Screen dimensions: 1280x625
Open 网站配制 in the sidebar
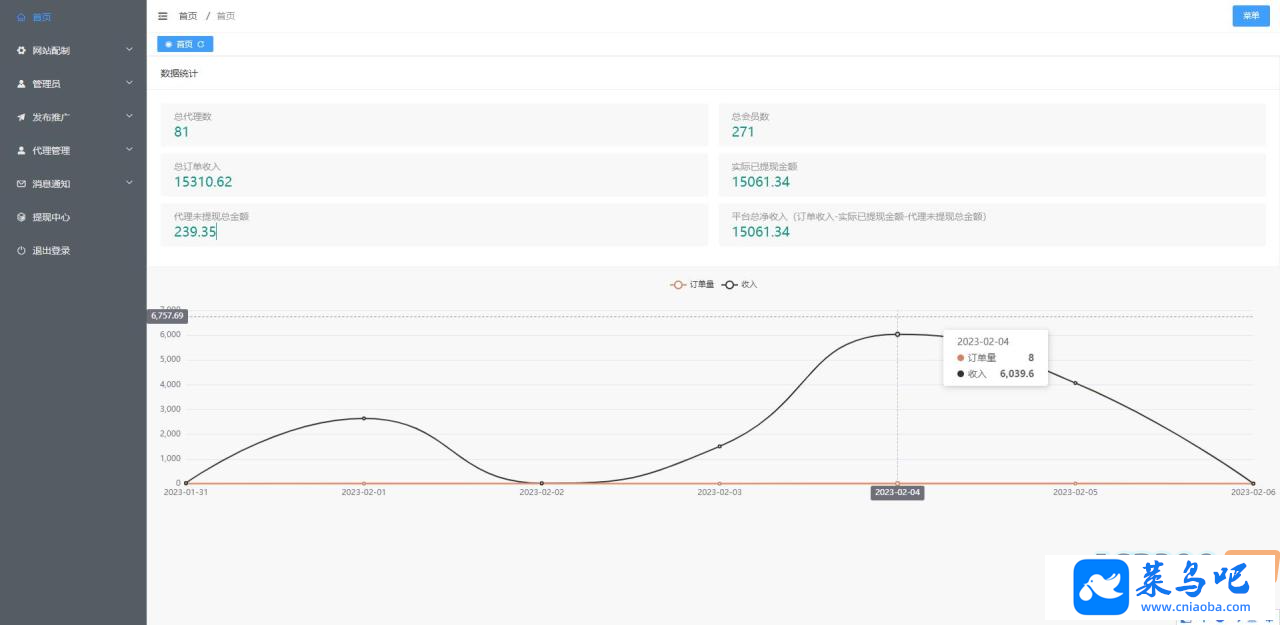tap(73, 50)
